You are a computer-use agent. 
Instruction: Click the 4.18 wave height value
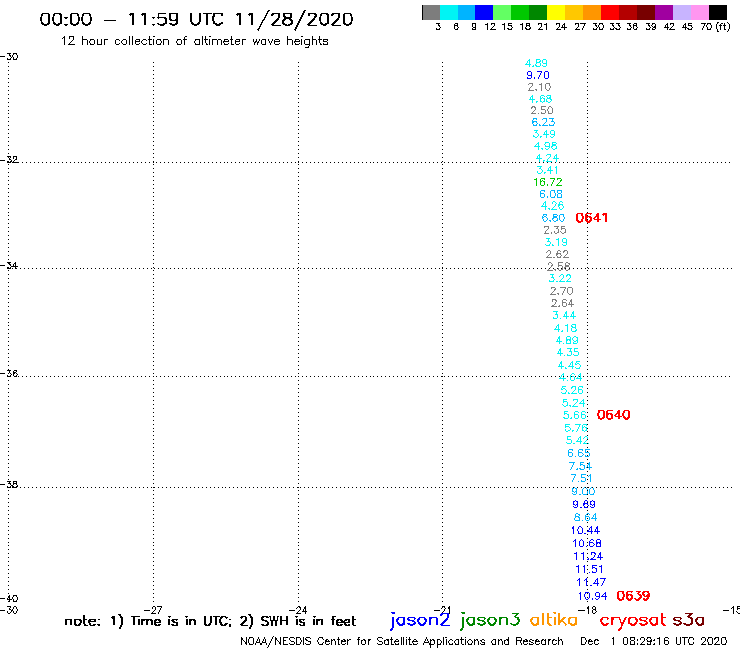click(565, 328)
